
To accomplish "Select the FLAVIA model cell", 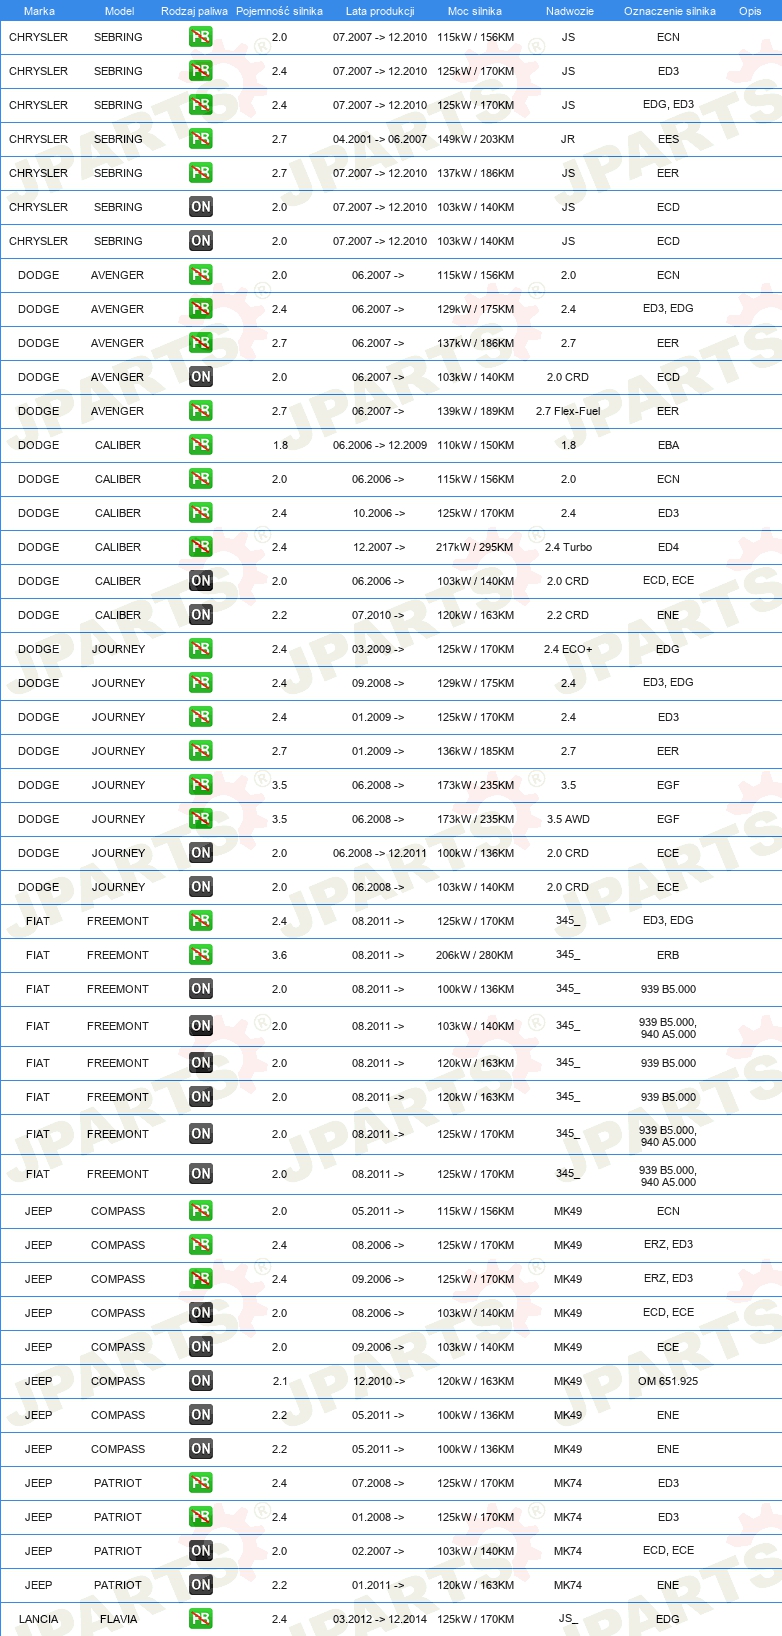I will [118, 1619].
